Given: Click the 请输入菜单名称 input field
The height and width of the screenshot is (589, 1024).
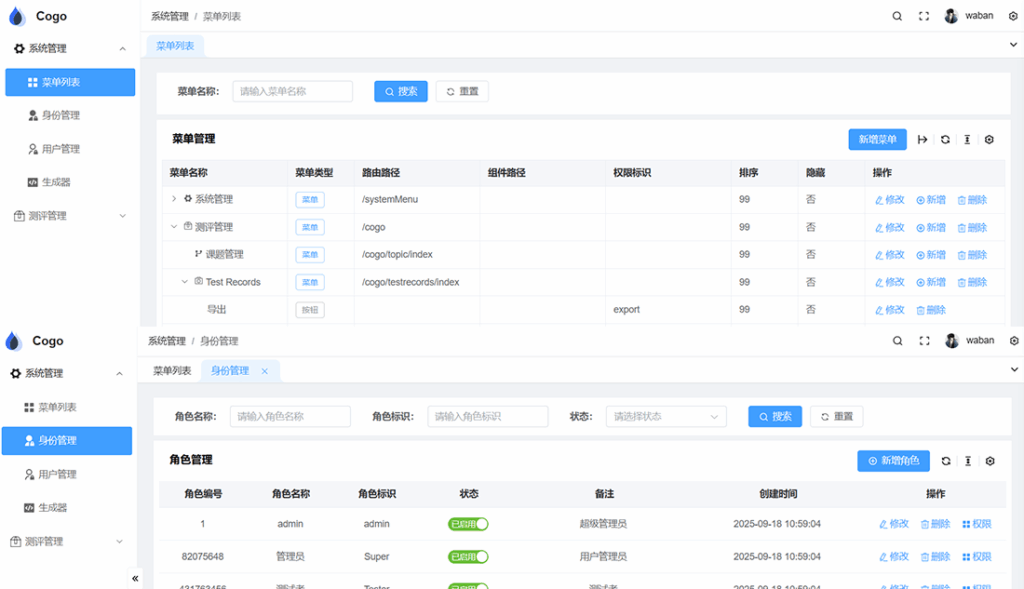Looking at the screenshot, I should (293, 91).
